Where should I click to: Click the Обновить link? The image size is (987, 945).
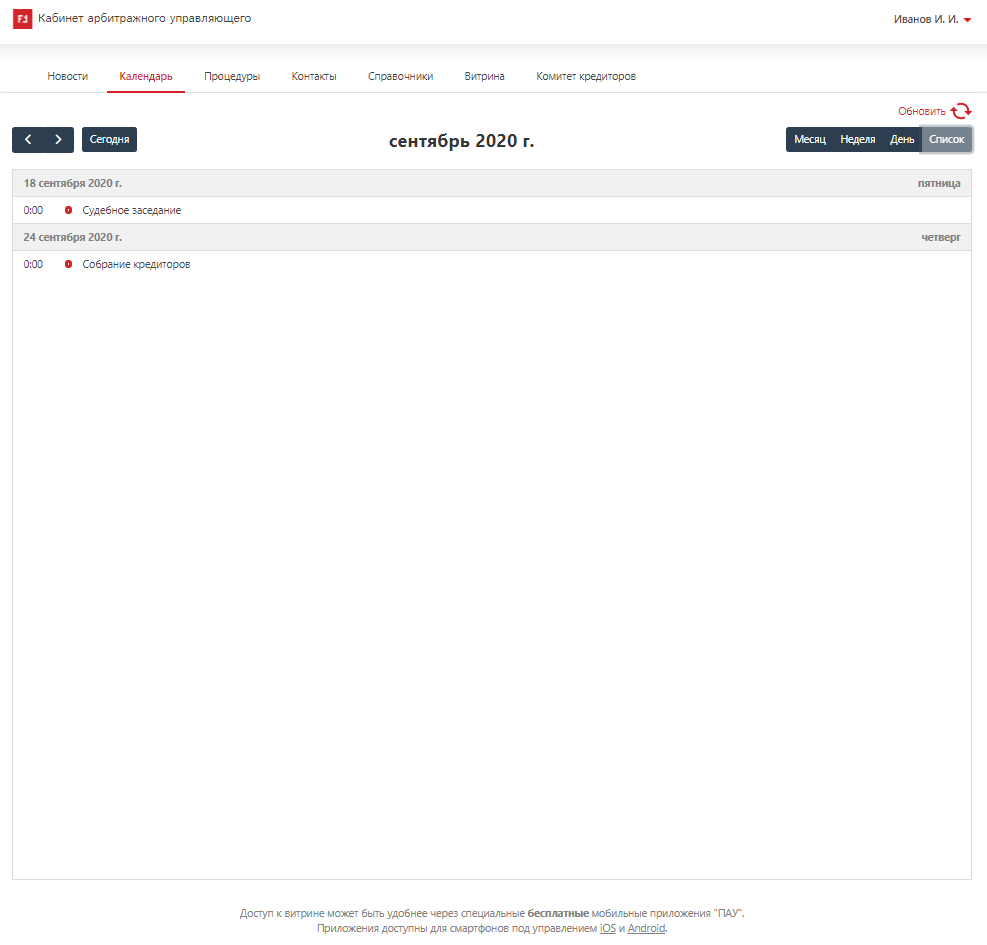click(921, 111)
